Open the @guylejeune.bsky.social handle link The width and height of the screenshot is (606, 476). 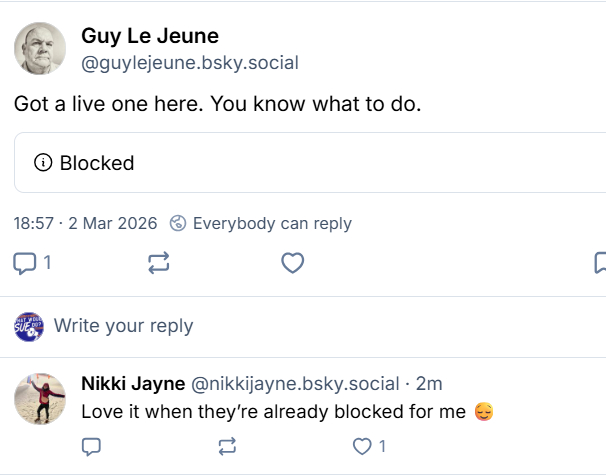point(190,63)
